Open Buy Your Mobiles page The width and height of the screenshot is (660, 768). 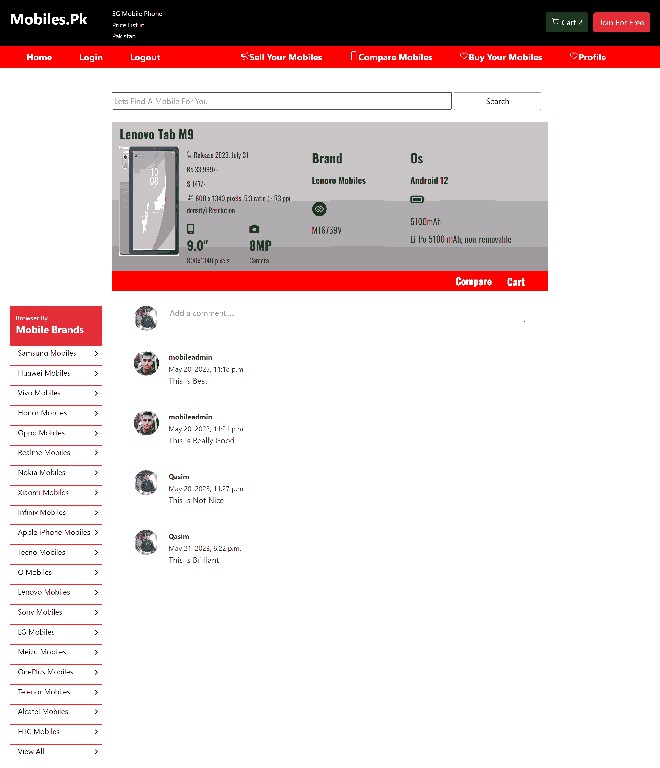(x=501, y=57)
